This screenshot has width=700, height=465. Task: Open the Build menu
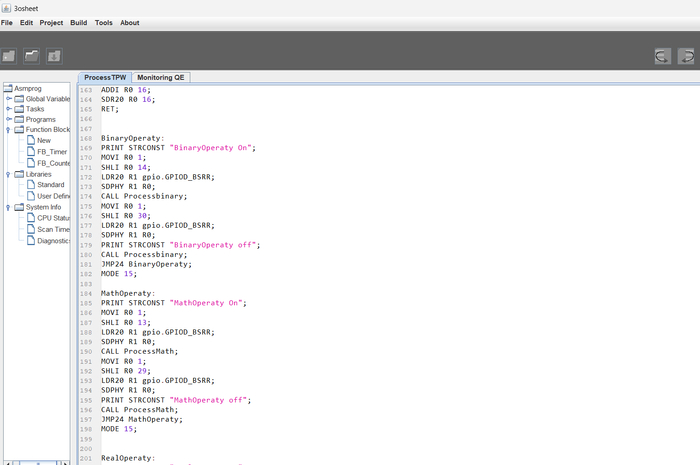(78, 22)
